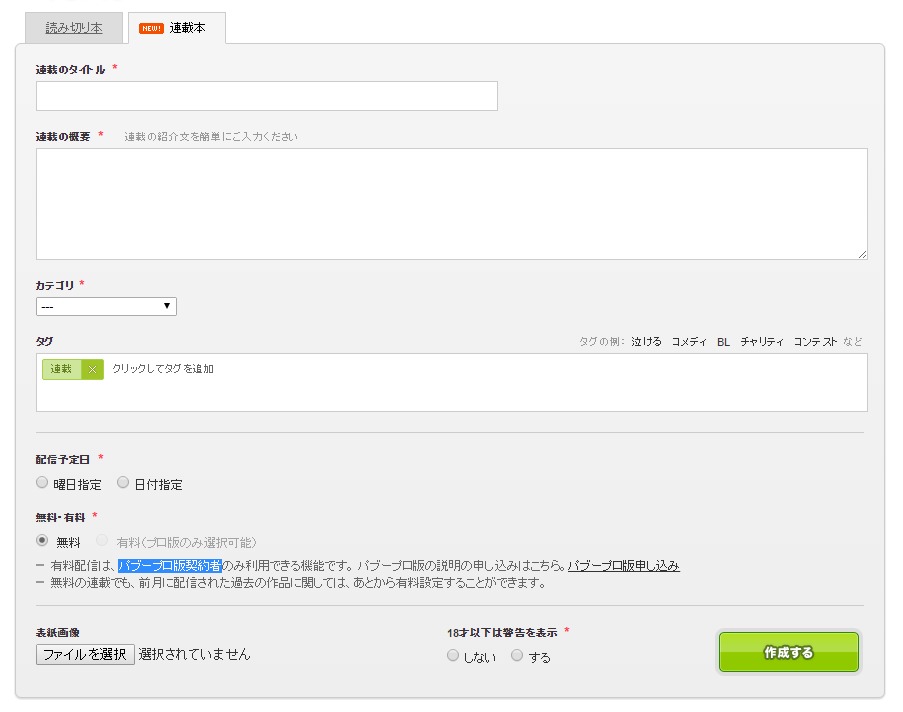Open the カテゴリ dropdown
This screenshot has height=712, width=903.
(x=106, y=306)
